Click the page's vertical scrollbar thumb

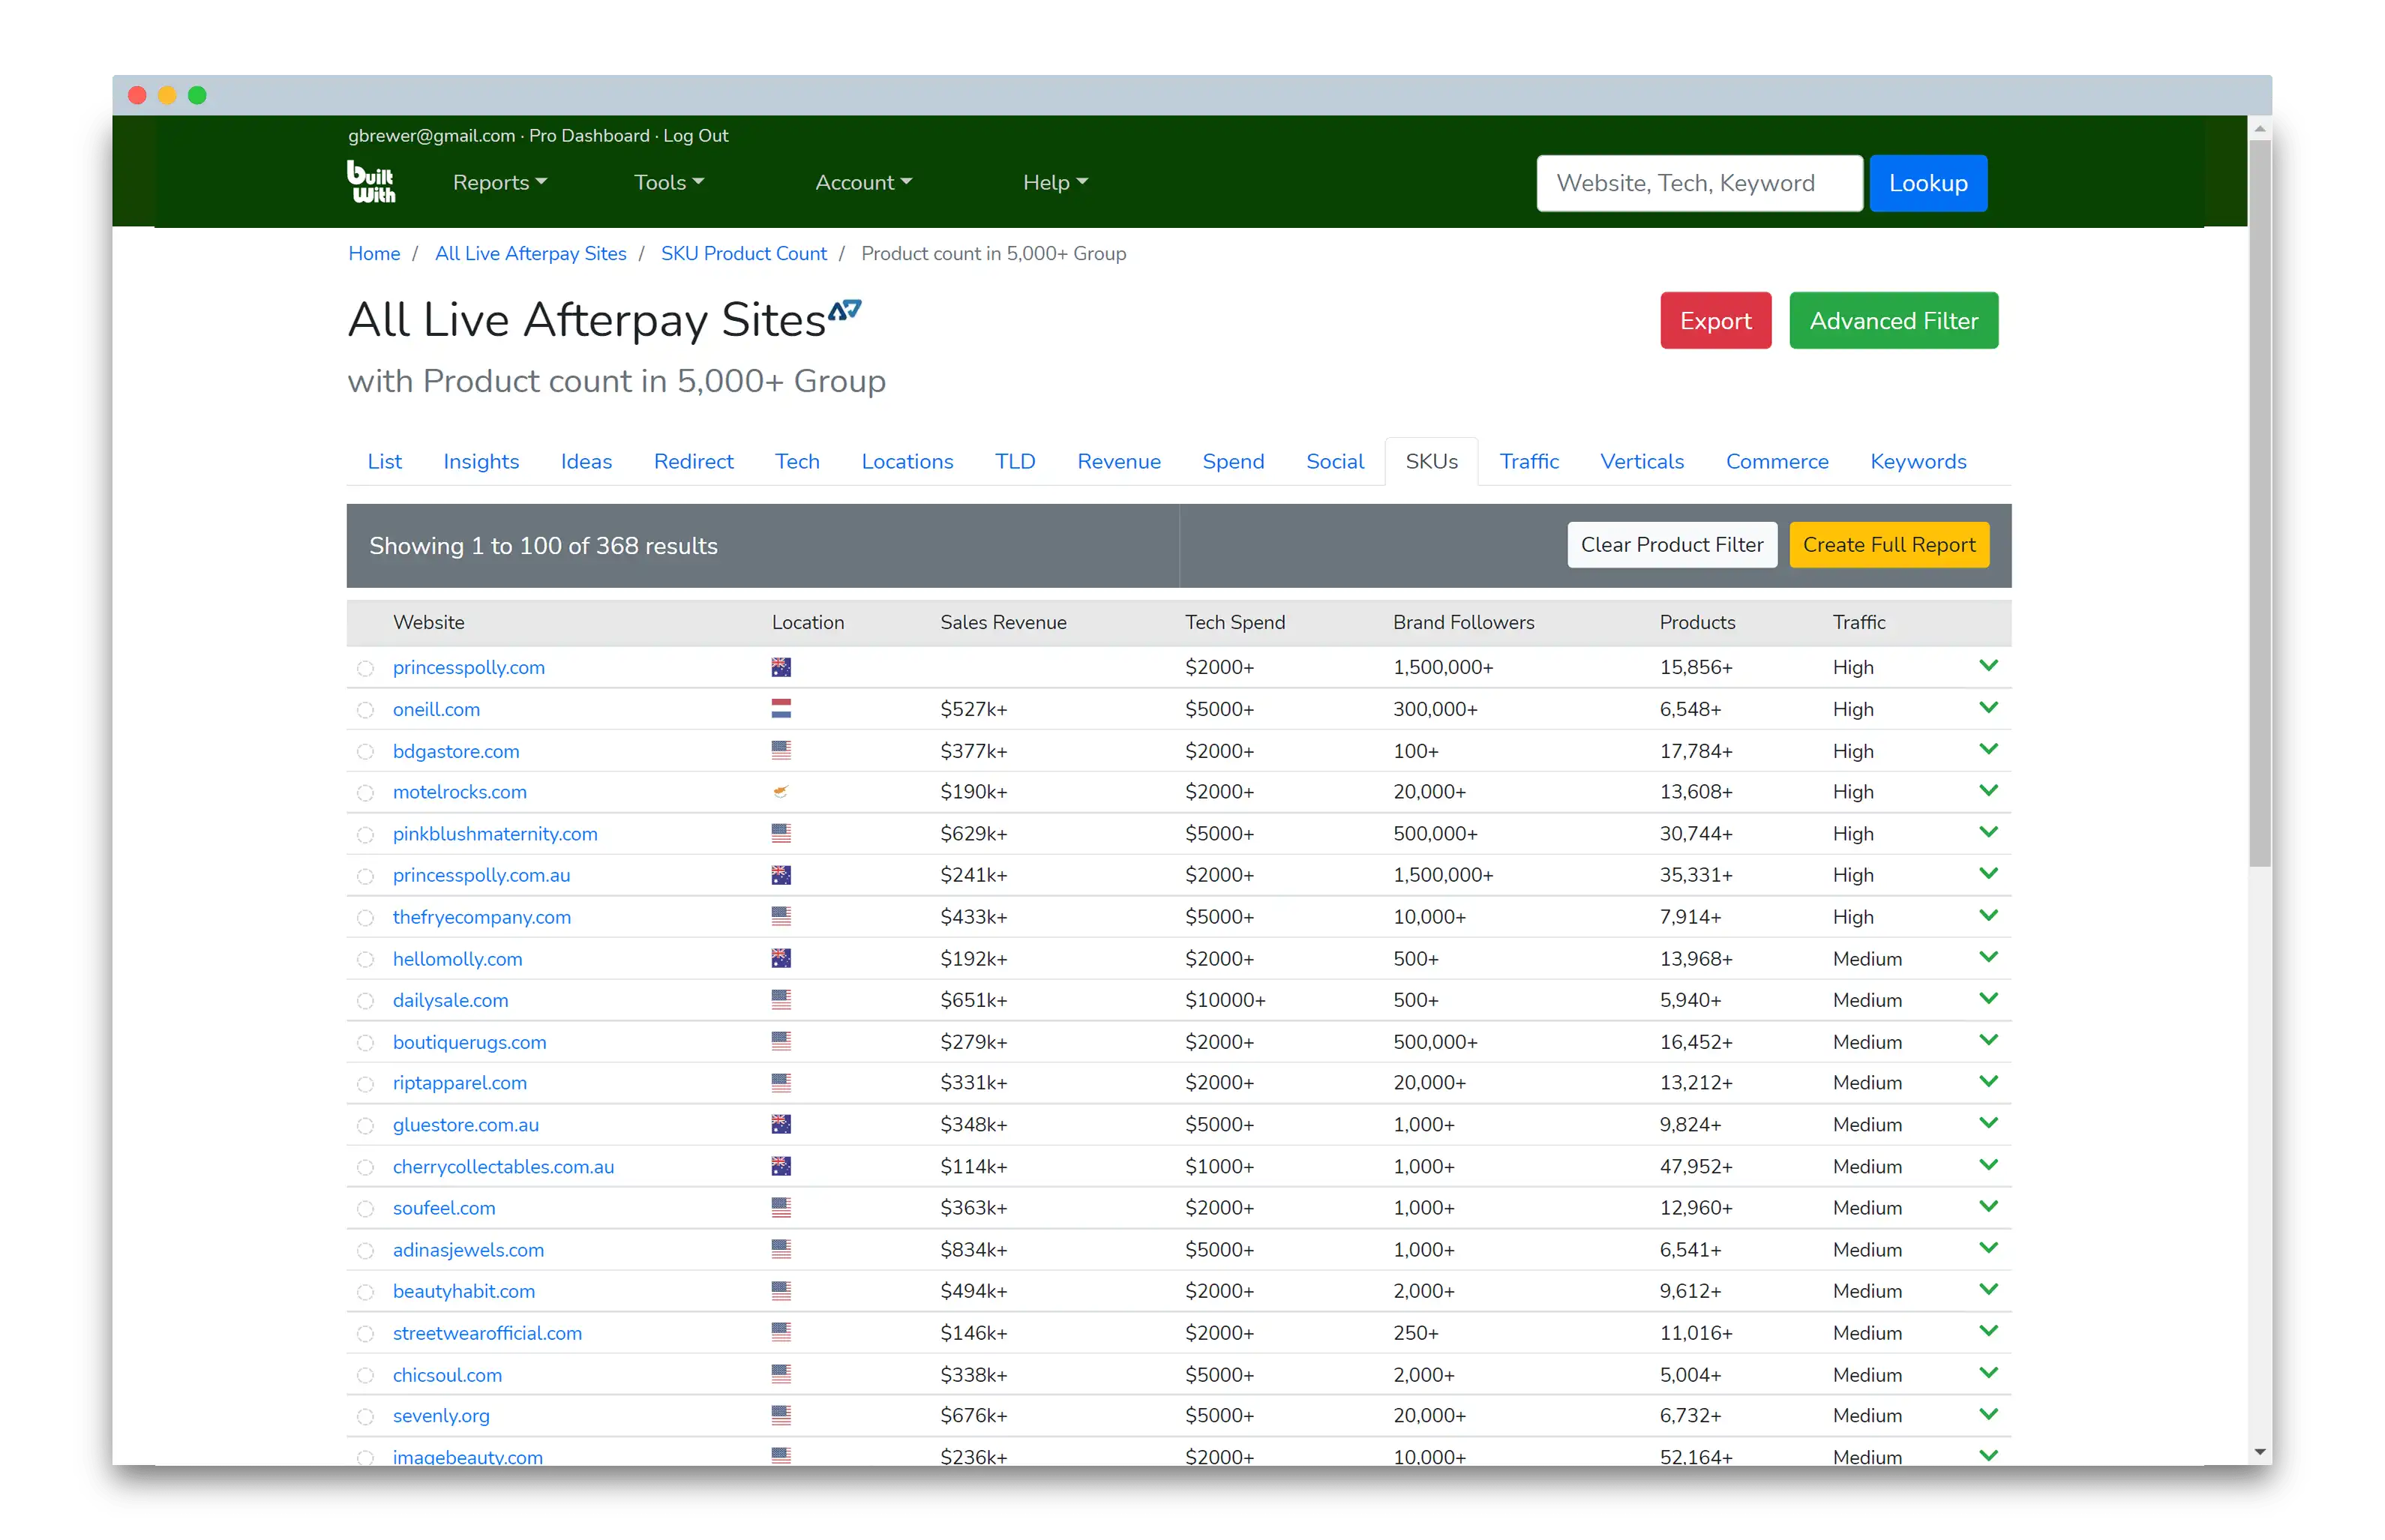pyautogui.click(x=2259, y=500)
